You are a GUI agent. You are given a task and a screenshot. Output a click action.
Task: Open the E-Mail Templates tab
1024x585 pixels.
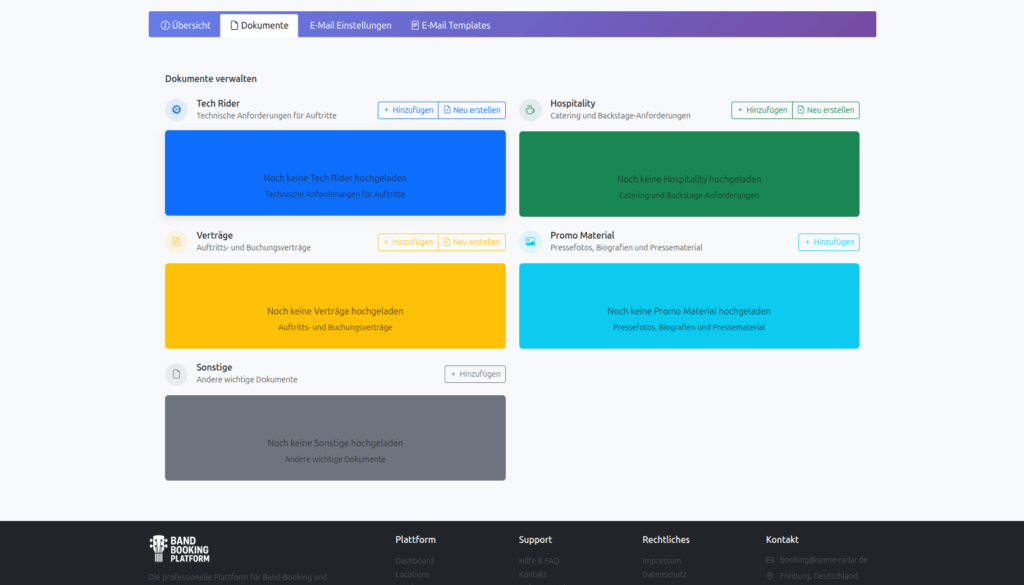pos(450,25)
